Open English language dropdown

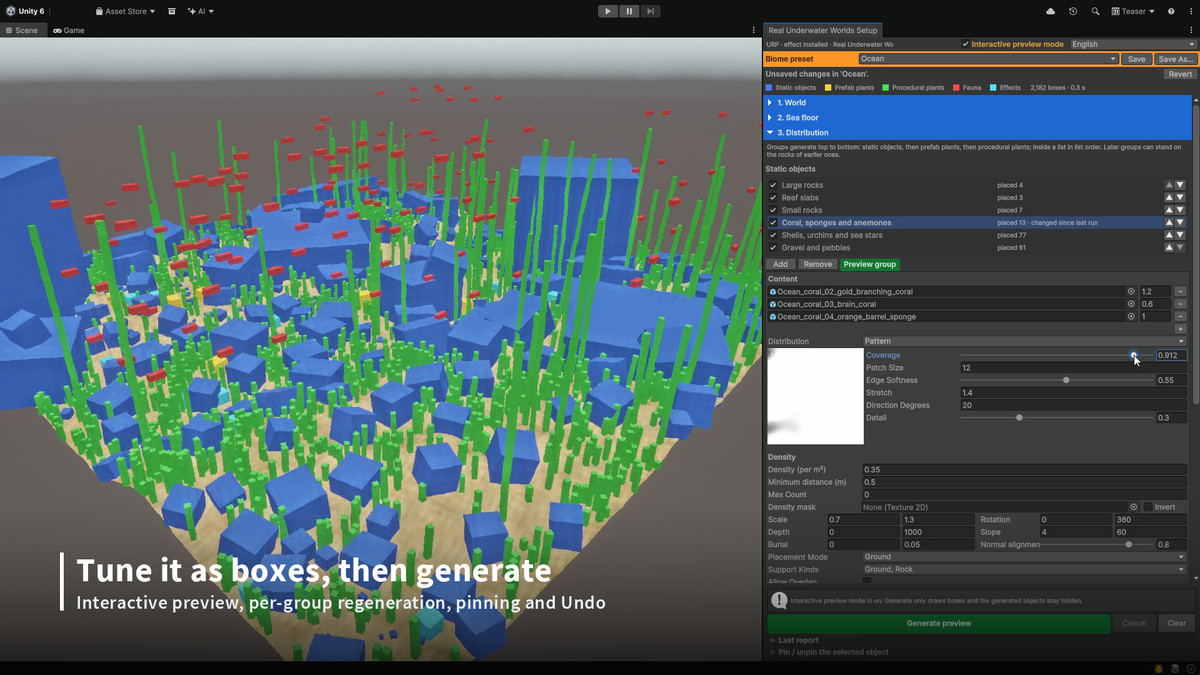pyautogui.click(x=1132, y=44)
